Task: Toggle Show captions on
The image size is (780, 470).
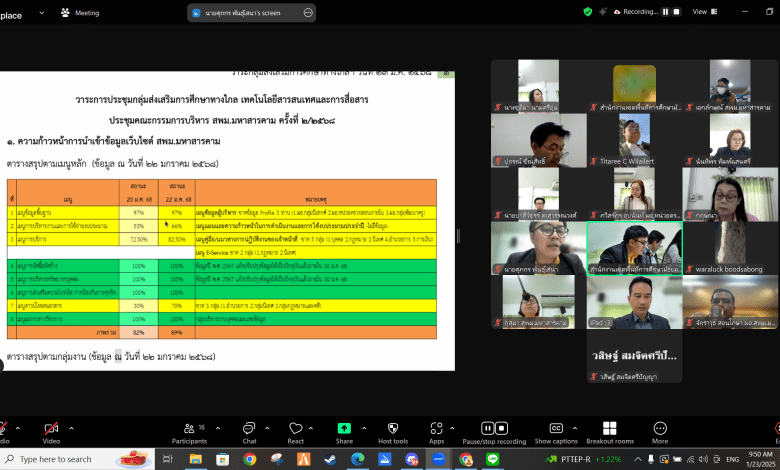Action: [x=556, y=427]
